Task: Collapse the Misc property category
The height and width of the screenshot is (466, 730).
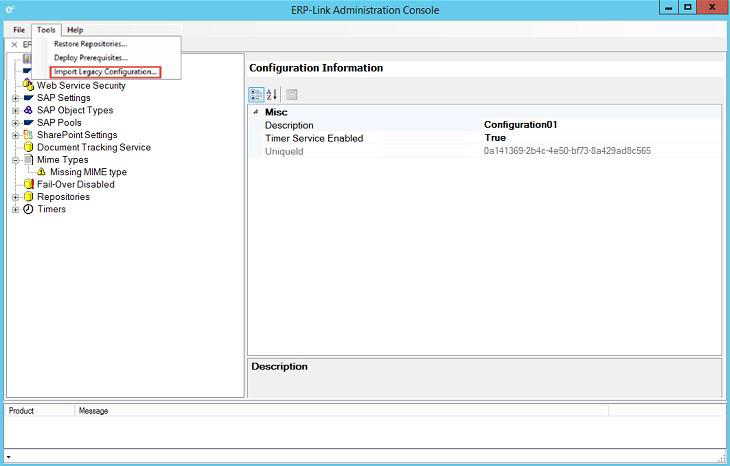Action: [x=255, y=112]
